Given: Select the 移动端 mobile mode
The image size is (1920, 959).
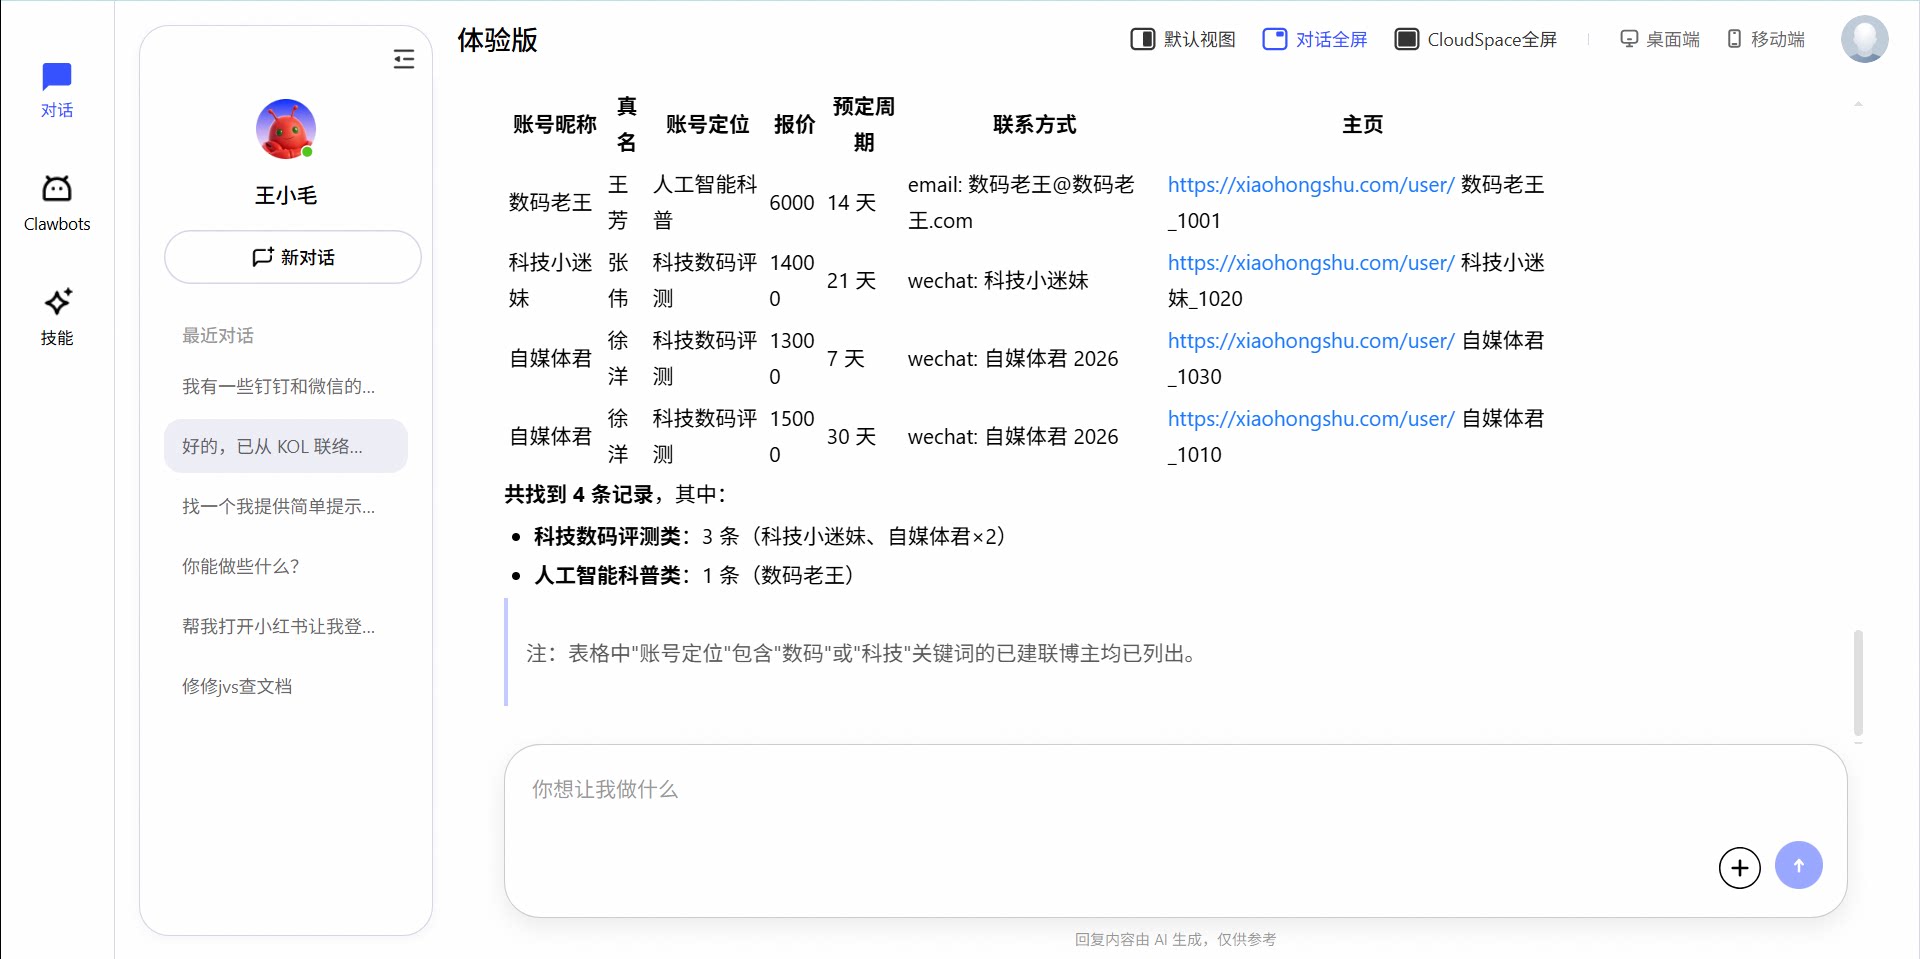Looking at the screenshot, I should click(1766, 40).
